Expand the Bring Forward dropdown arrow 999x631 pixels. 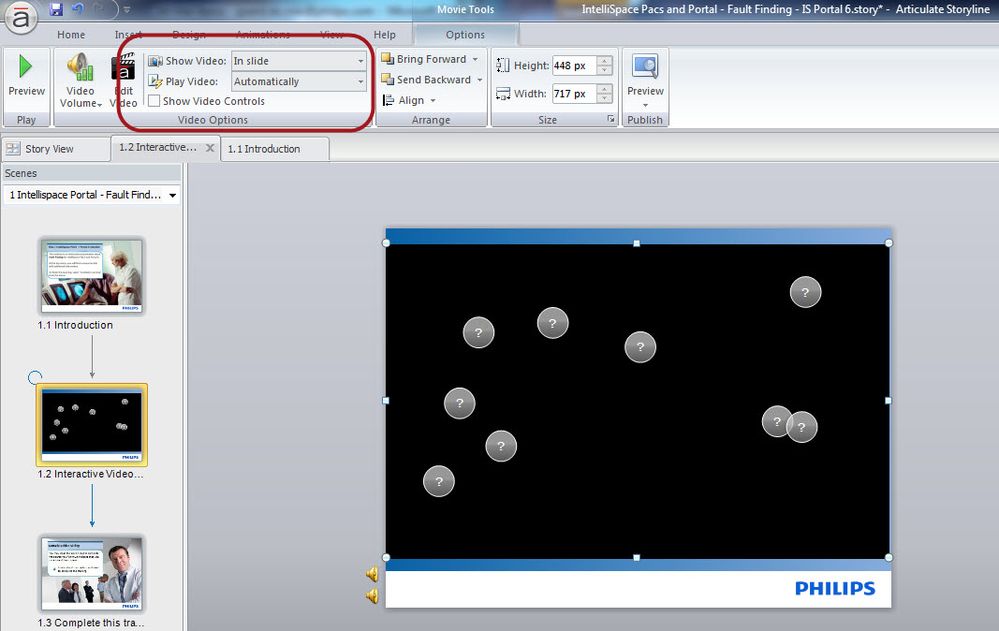pos(475,59)
